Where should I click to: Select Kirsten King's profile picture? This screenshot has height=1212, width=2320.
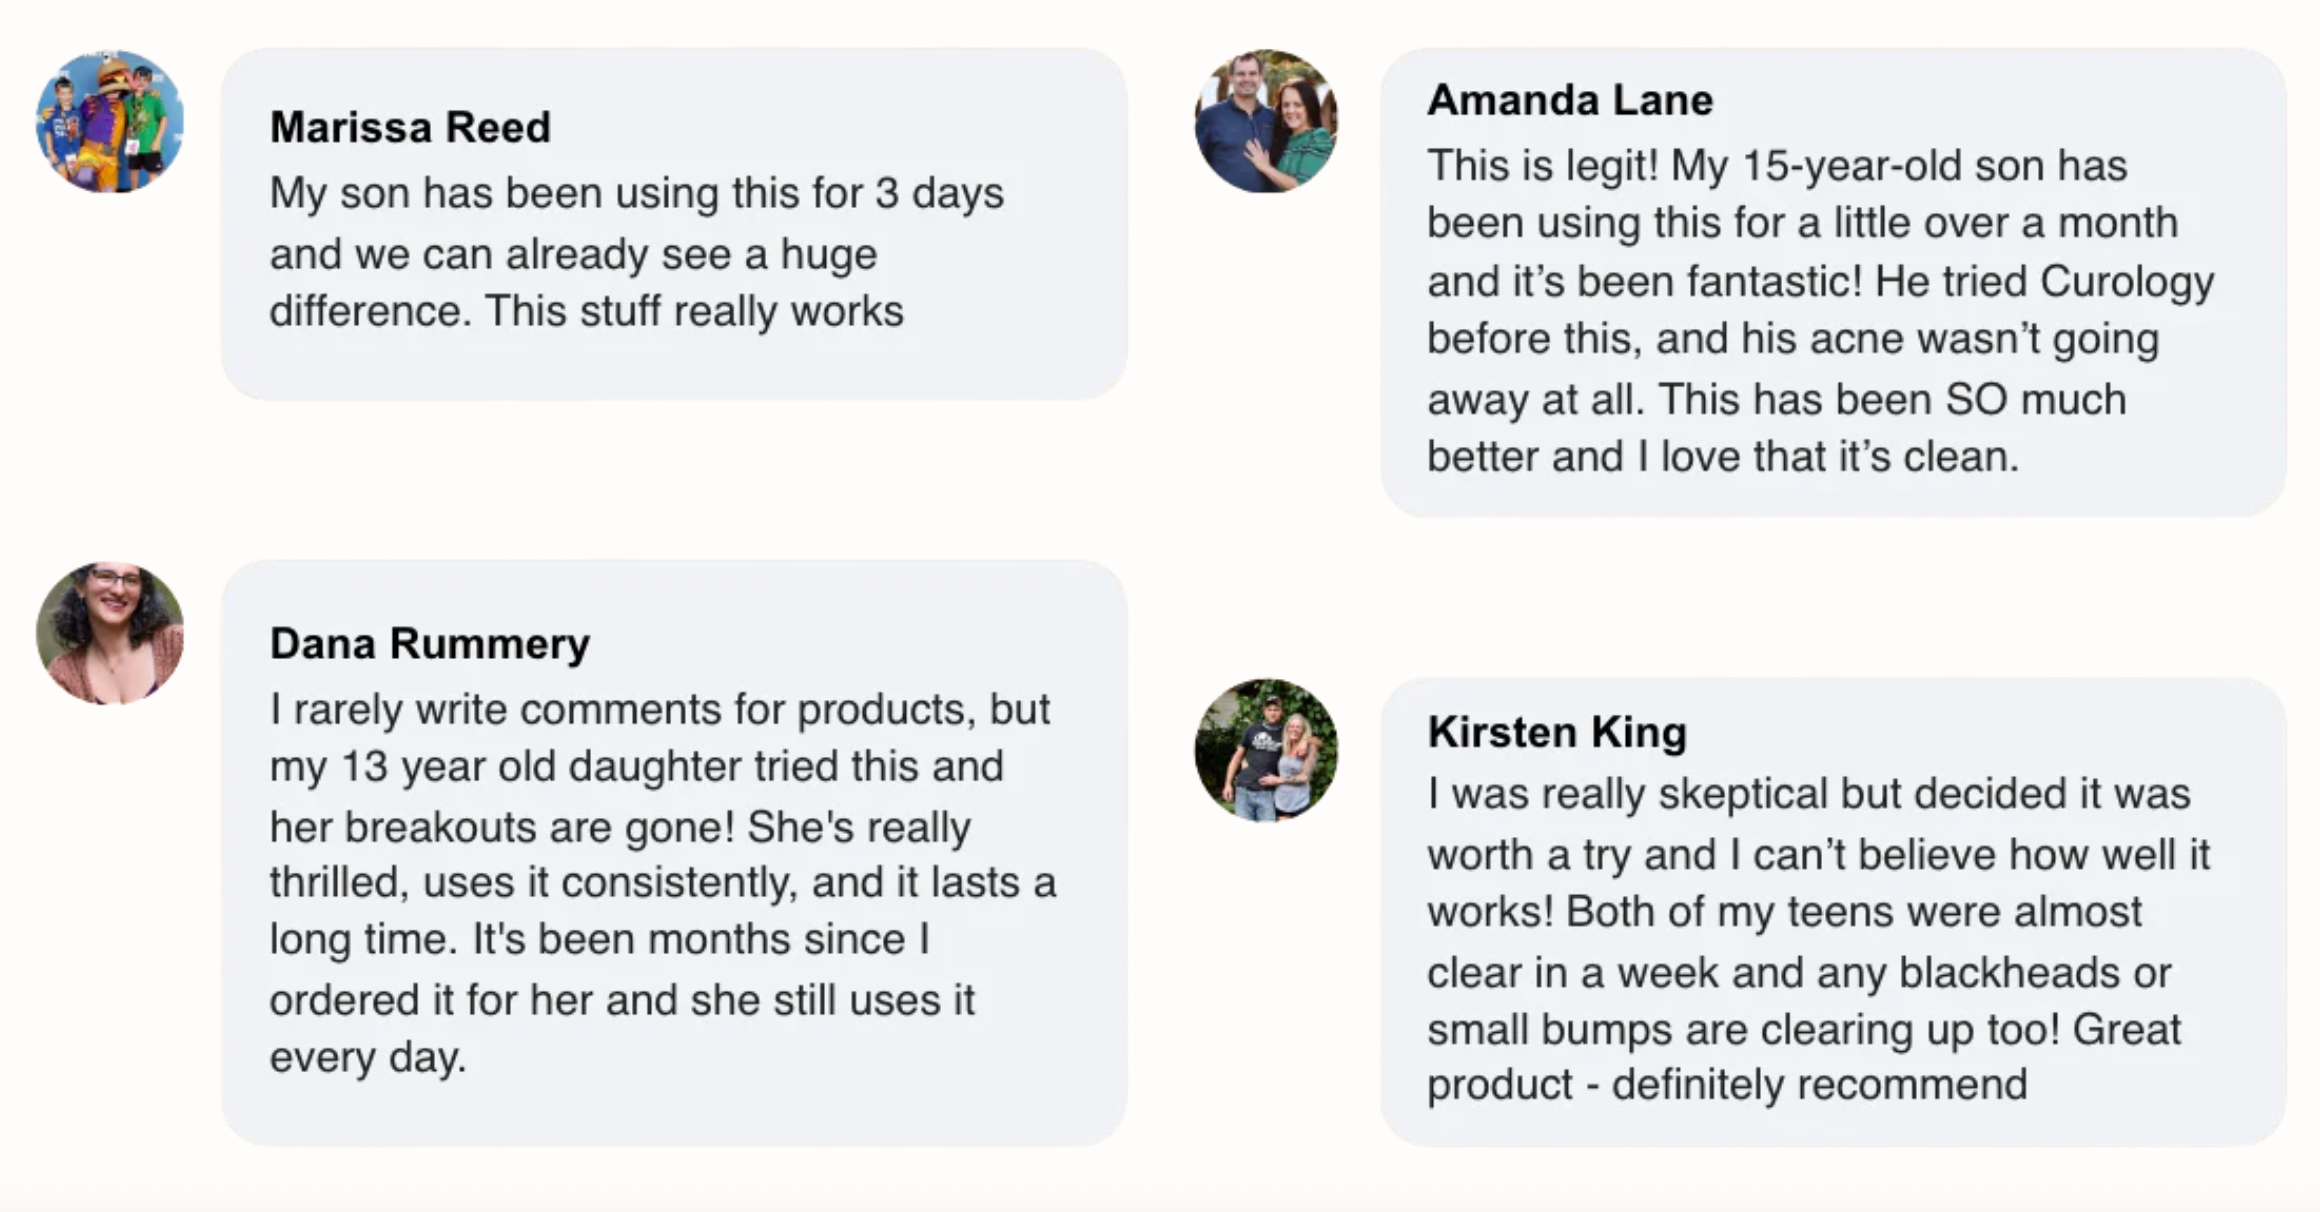pos(1266,750)
